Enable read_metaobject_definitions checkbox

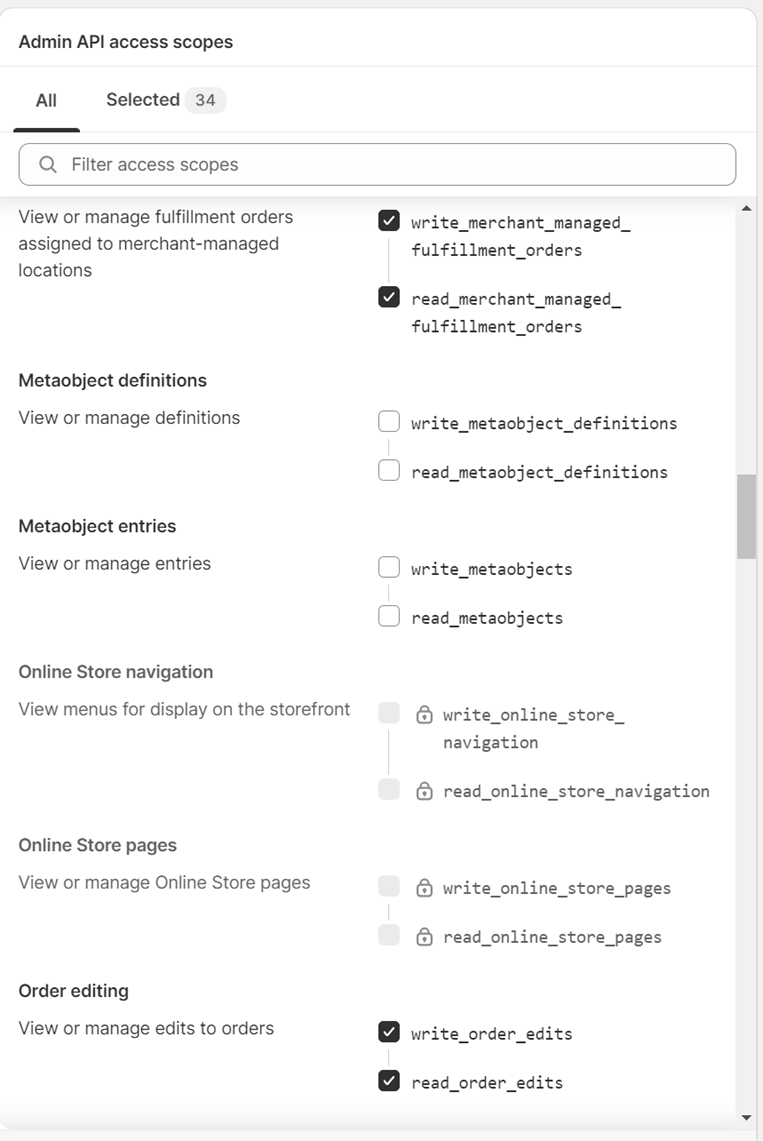389,470
